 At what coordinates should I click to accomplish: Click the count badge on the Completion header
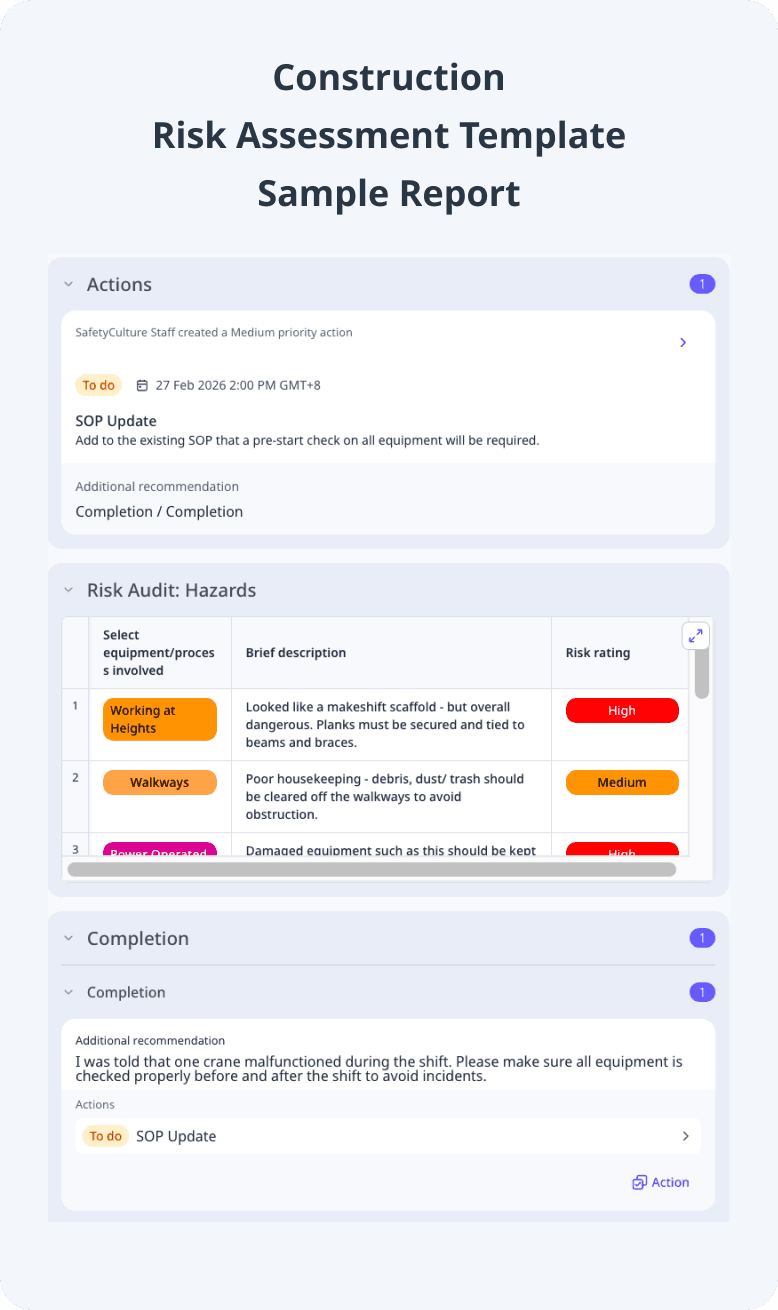tap(702, 938)
